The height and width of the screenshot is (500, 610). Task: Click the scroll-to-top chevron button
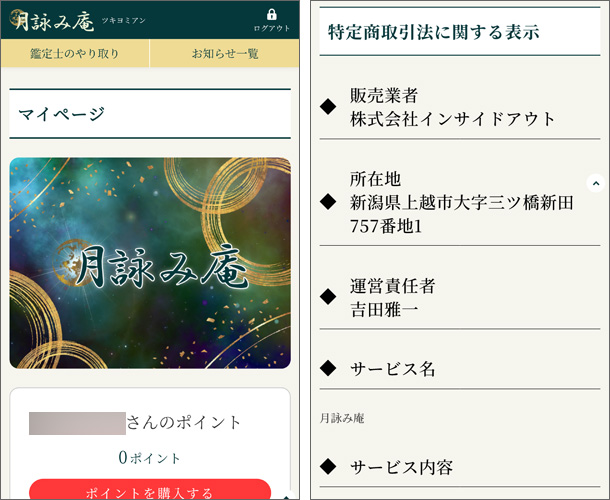coord(595,183)
